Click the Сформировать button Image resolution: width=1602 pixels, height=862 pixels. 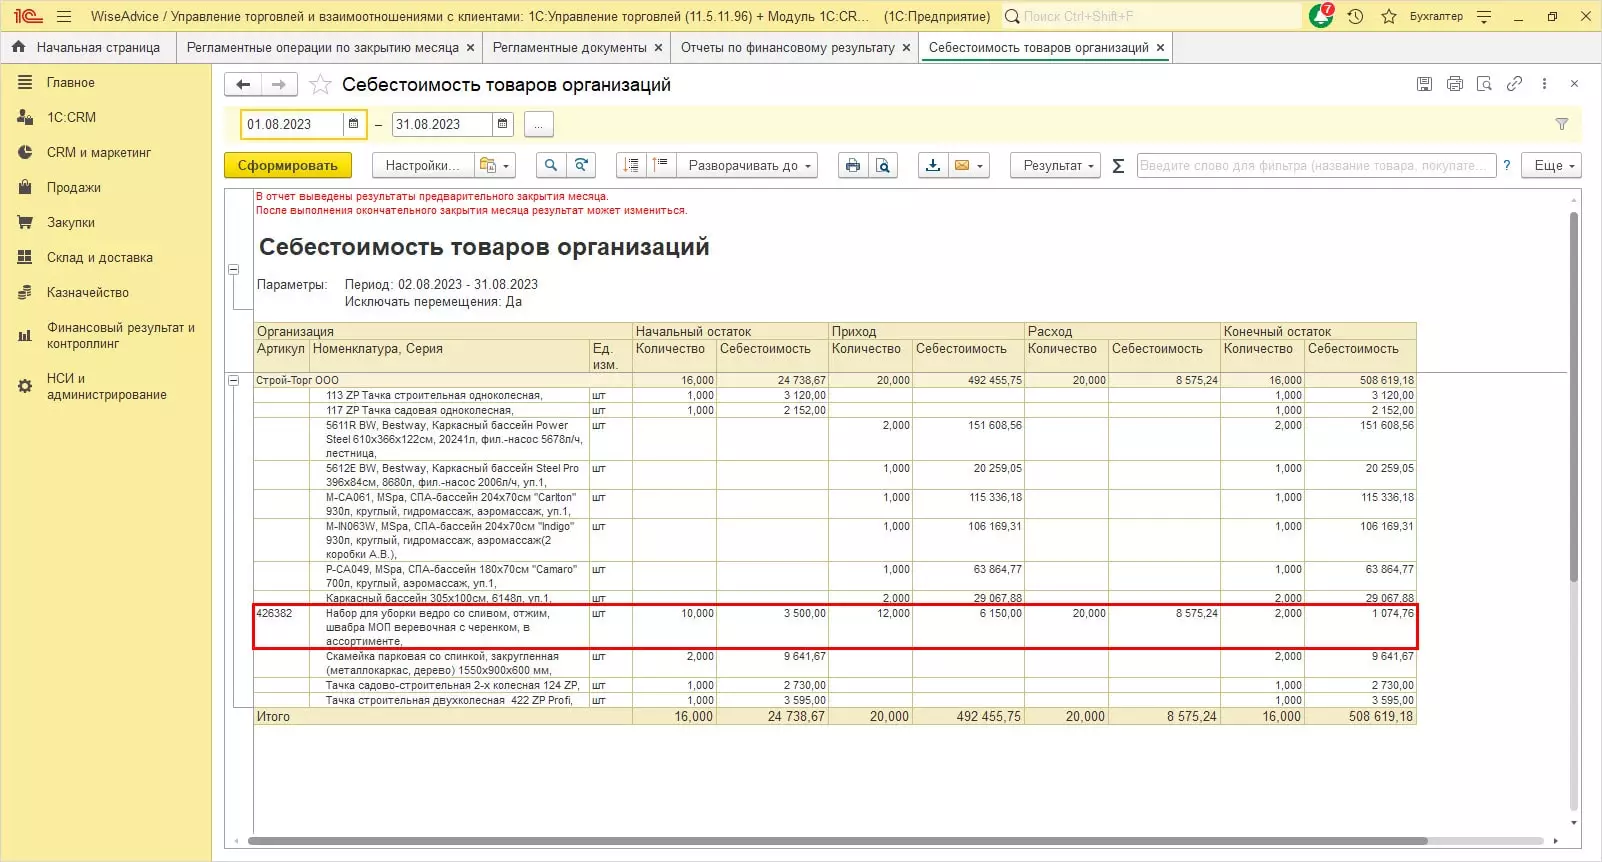(x=287, y=166)
